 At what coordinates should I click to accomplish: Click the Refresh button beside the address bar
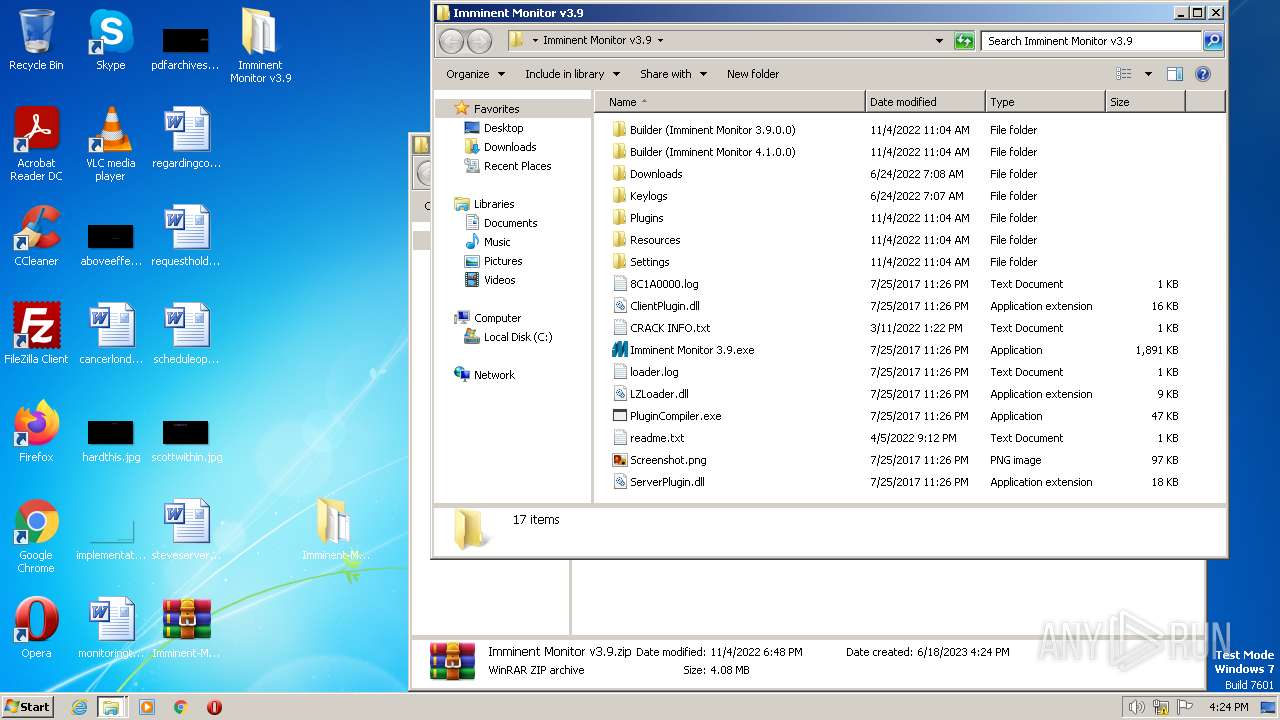tap(964, 41)
